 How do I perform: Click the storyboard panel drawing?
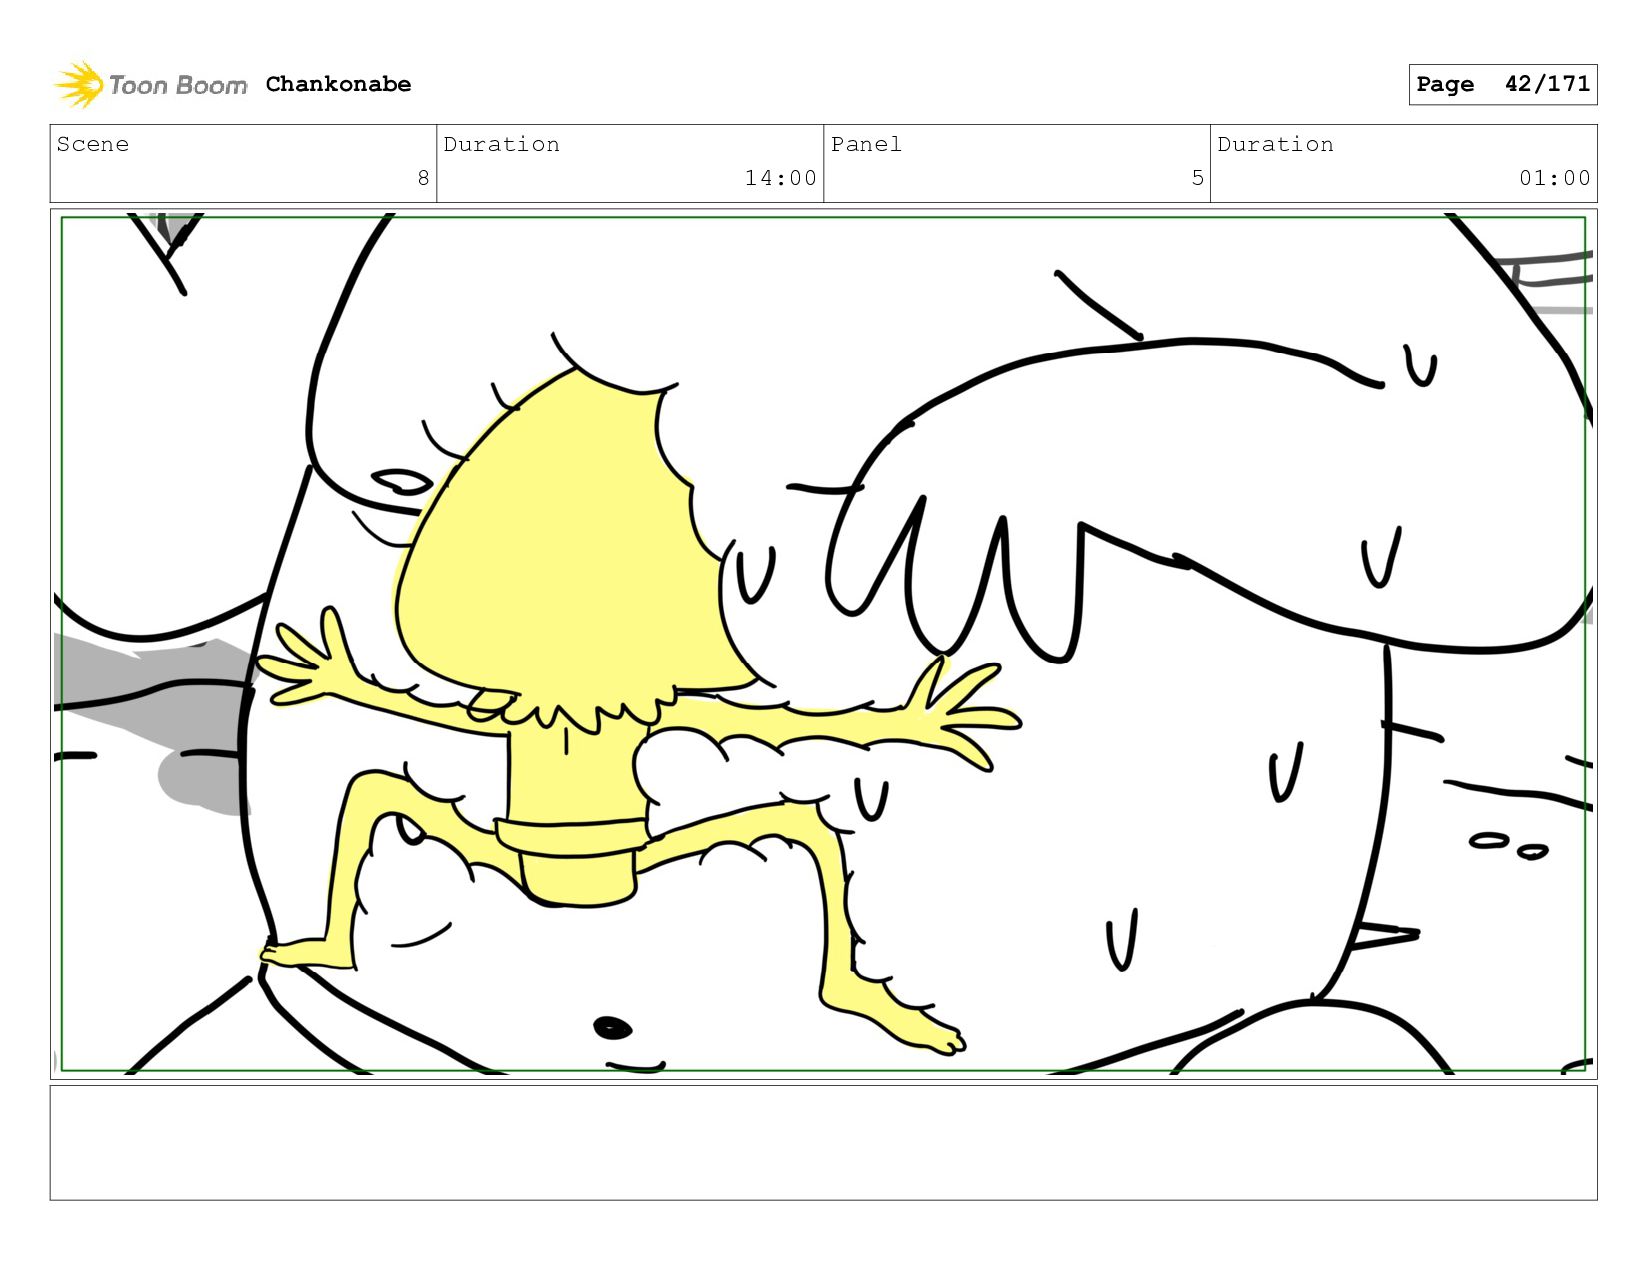[x=824, y=644]
